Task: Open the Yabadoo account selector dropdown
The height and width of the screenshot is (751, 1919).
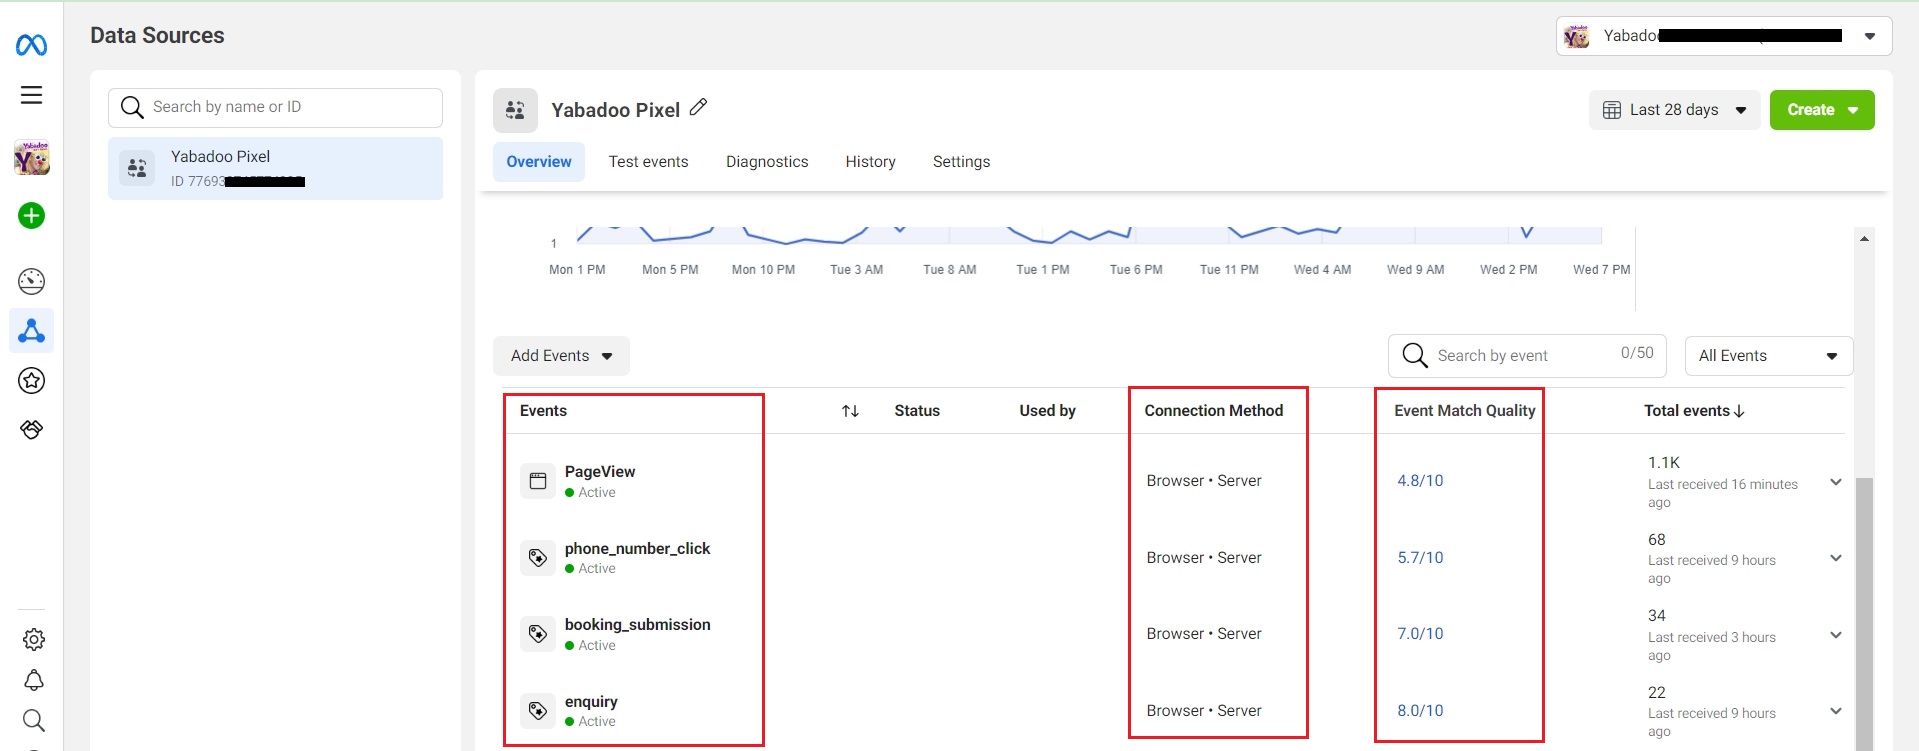Action: [x=1724, y=36]
